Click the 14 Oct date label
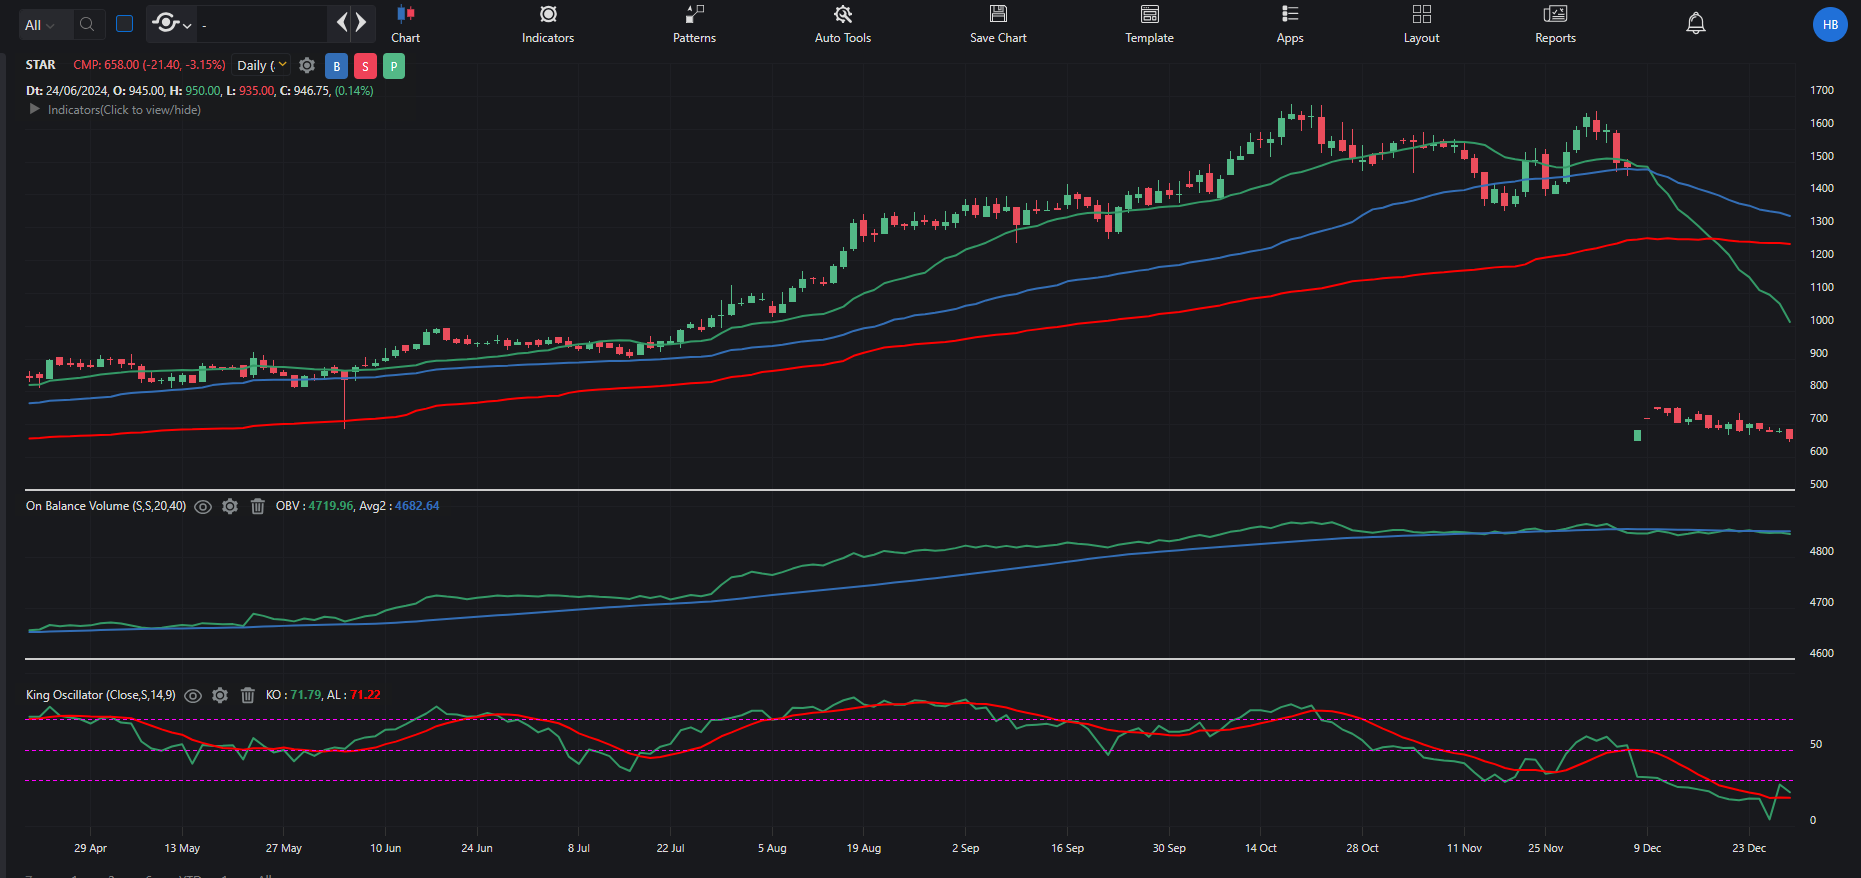The image size is (1861, 878). 1261,848
